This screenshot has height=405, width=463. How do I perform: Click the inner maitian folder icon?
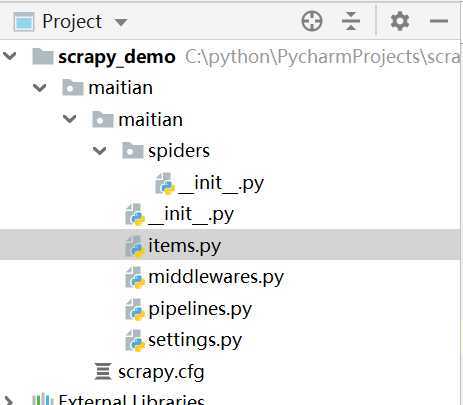(x=103, y=119)
